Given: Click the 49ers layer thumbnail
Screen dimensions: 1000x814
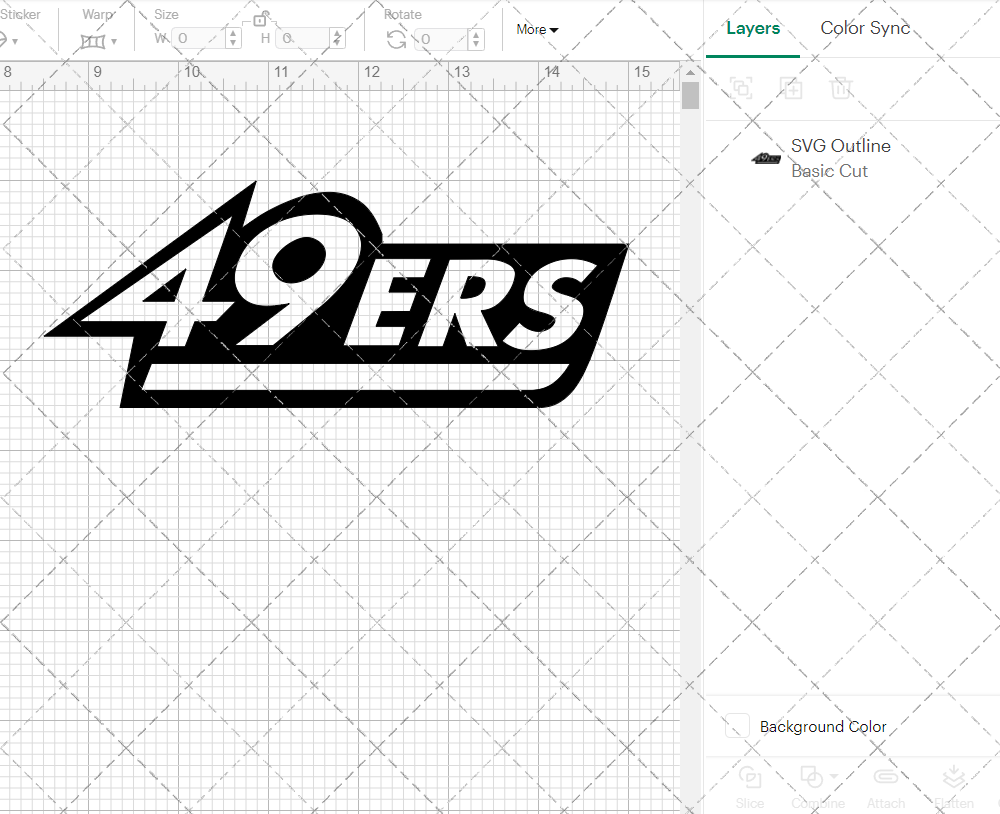Looking at the screenshot, I should pos(764,158).
